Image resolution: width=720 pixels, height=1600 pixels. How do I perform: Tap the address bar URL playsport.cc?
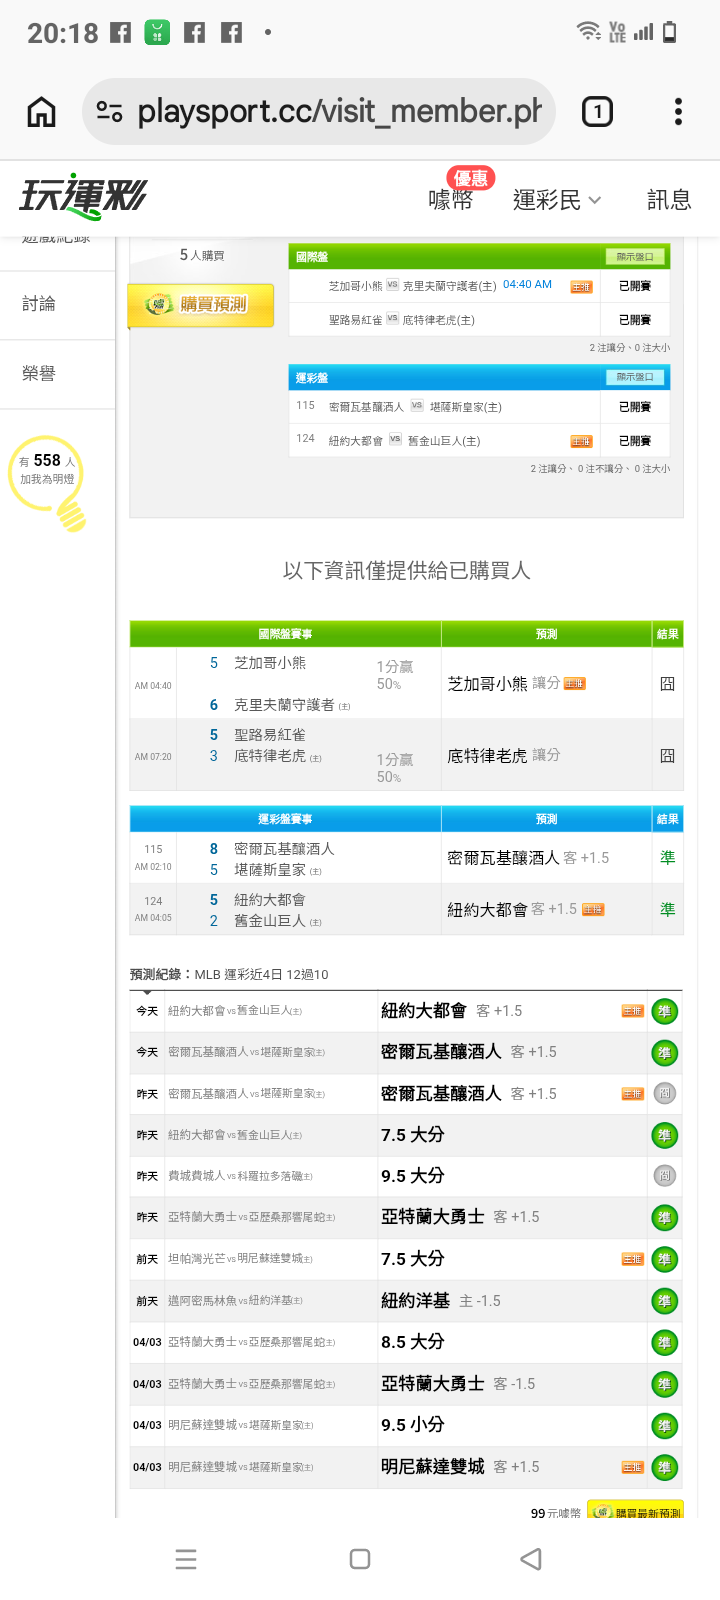pyautogui.click(x=339, y=111)
